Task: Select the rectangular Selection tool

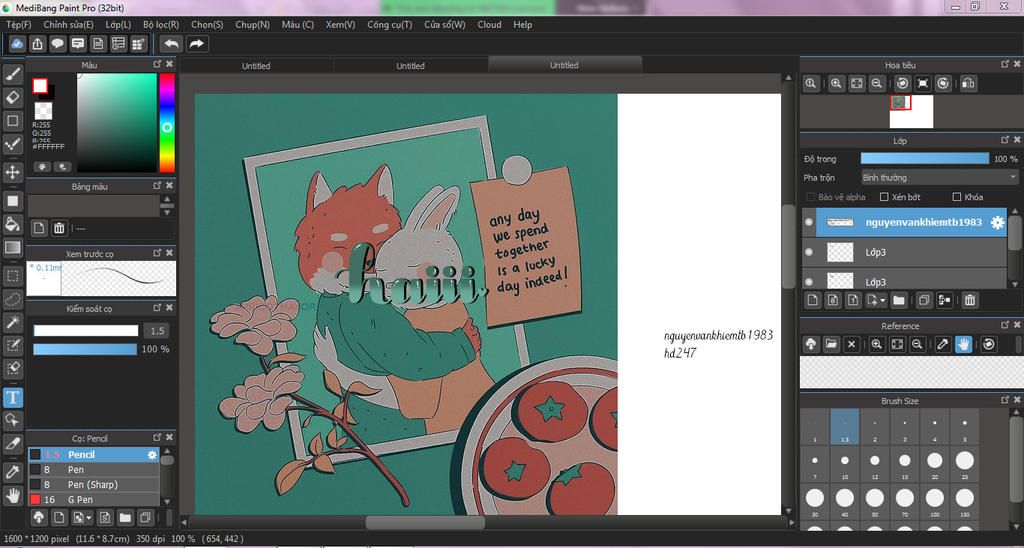Action: point(12,276)
